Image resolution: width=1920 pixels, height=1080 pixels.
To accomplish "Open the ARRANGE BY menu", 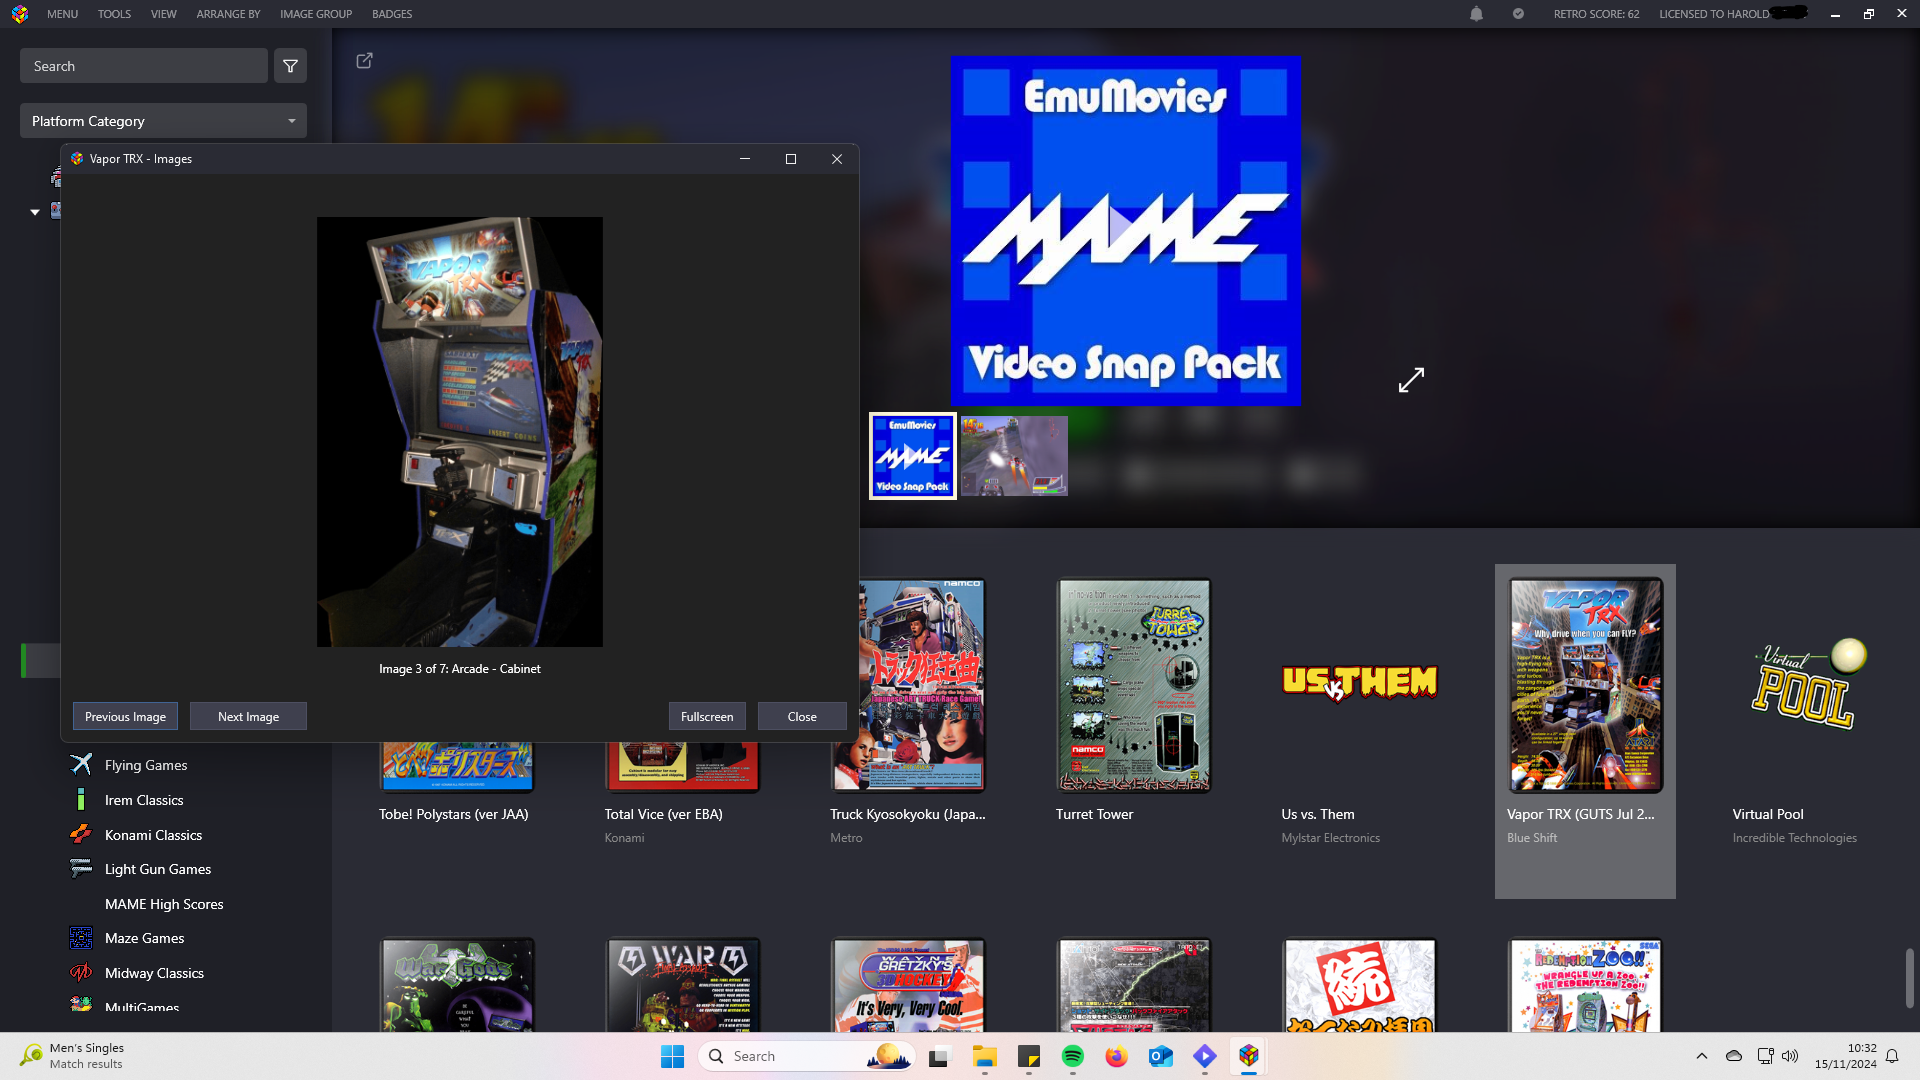I will (x=228, y=14).
